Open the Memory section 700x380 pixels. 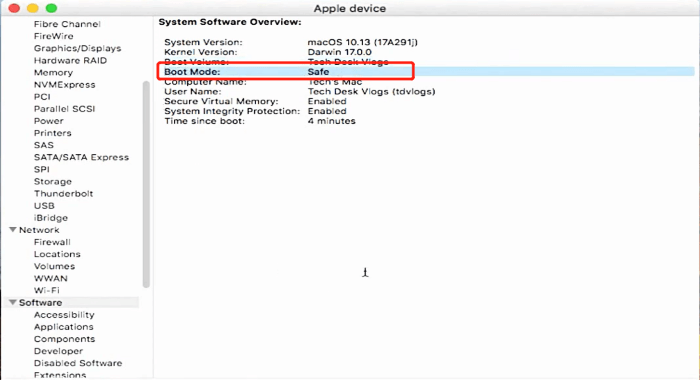pos(53,72)
